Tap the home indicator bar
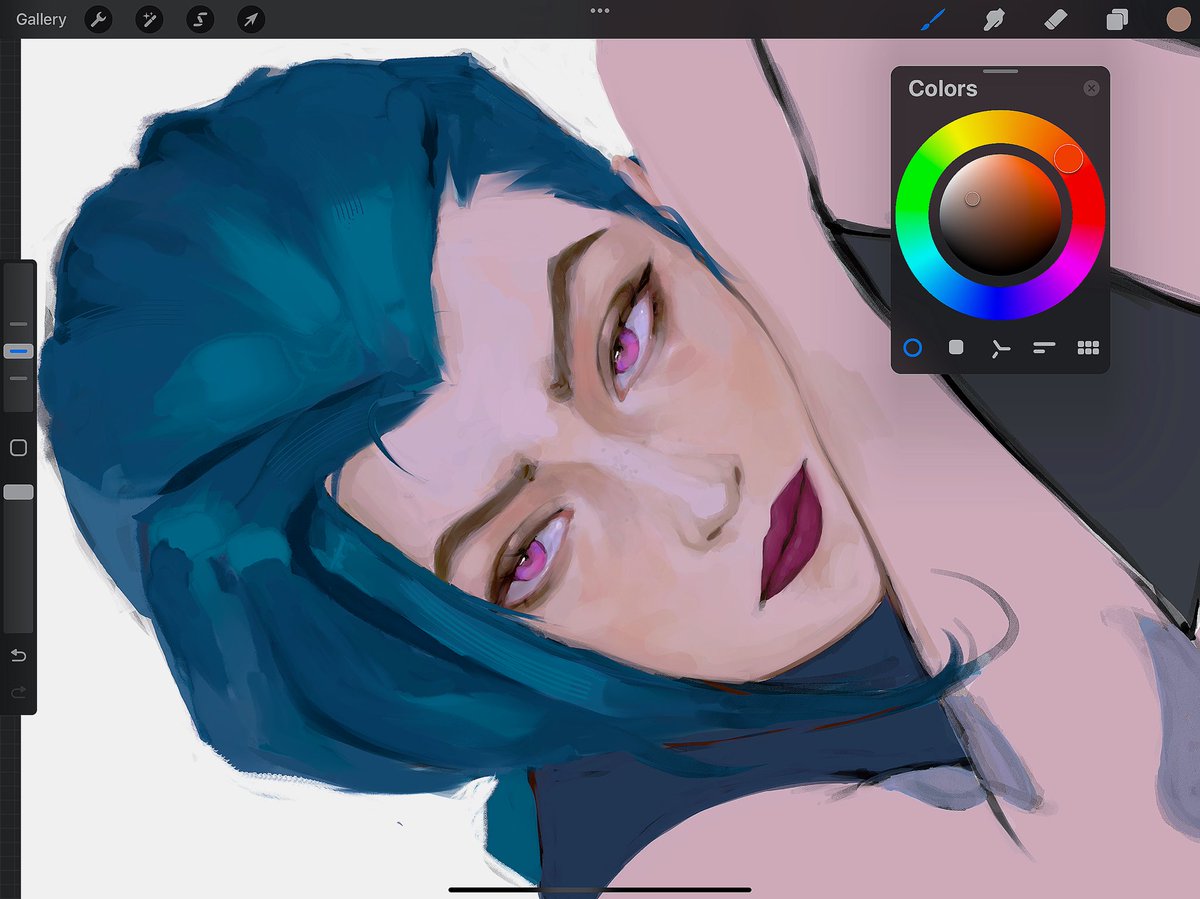 point(600,889)
